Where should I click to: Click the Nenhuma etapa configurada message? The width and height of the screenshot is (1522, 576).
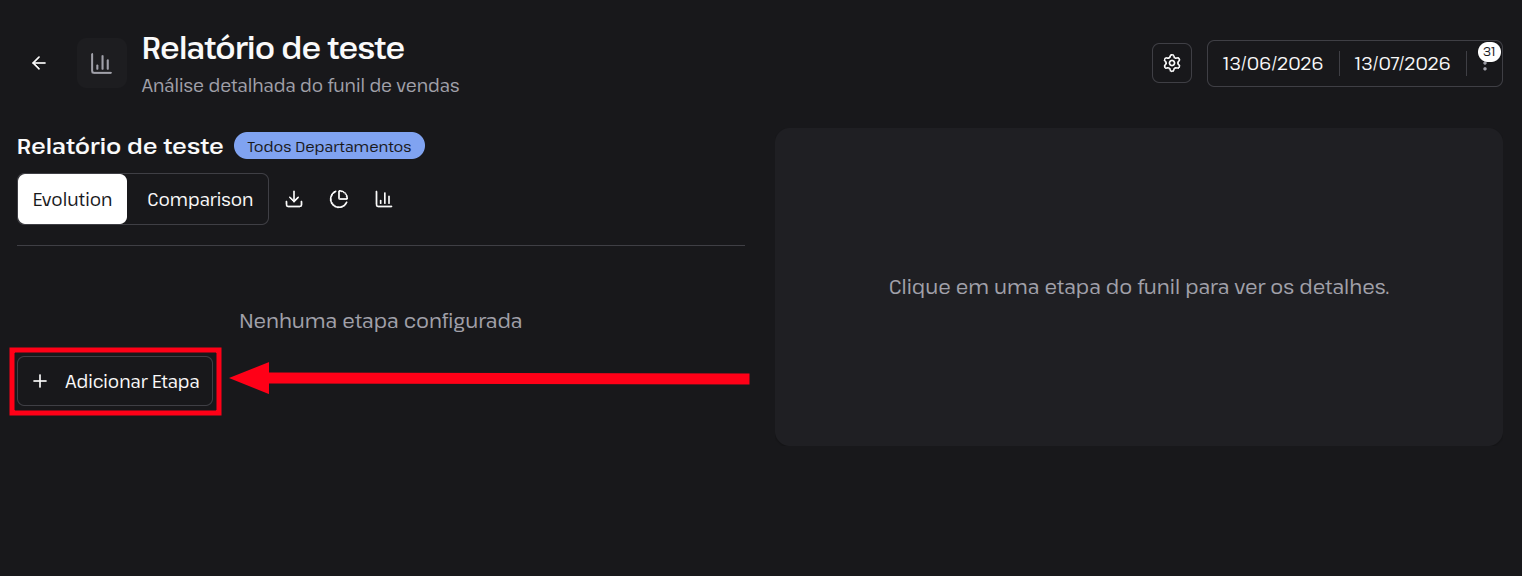tap(381, 321)
